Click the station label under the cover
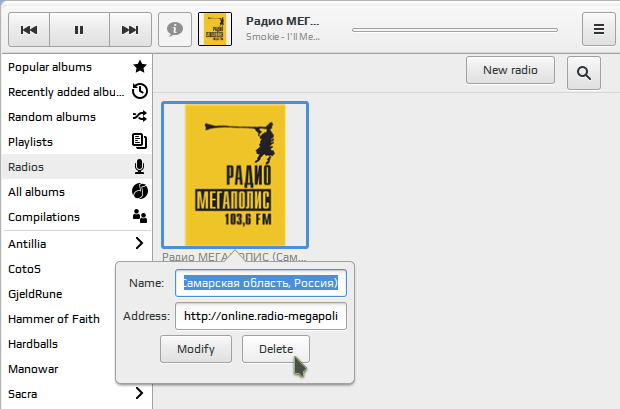The width and height of the screenshot is (620, 409). (234, 257)
